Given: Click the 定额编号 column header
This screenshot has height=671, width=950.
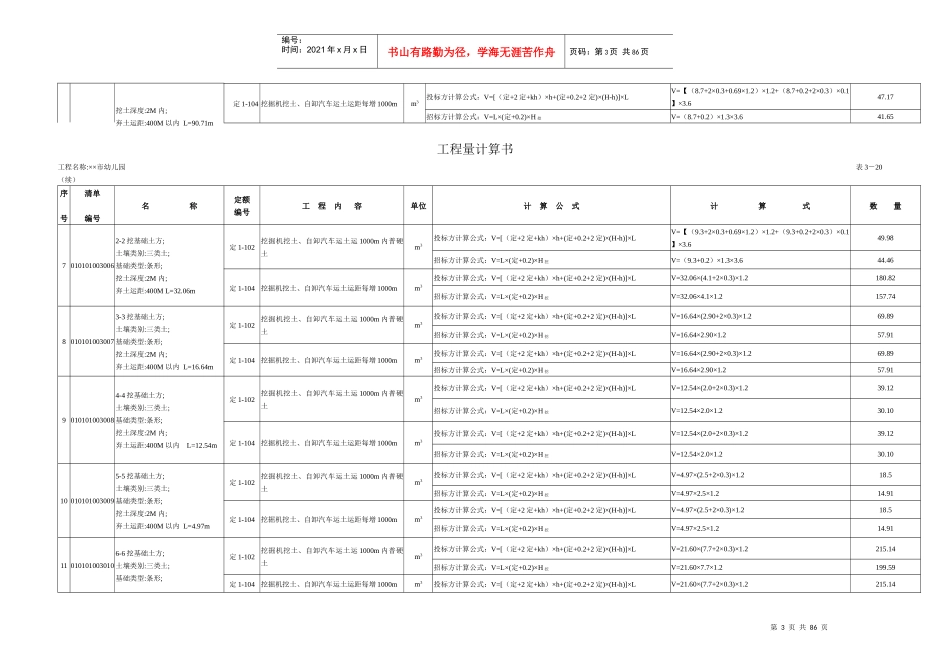Looking at the screenshot, I should (242, 206).
